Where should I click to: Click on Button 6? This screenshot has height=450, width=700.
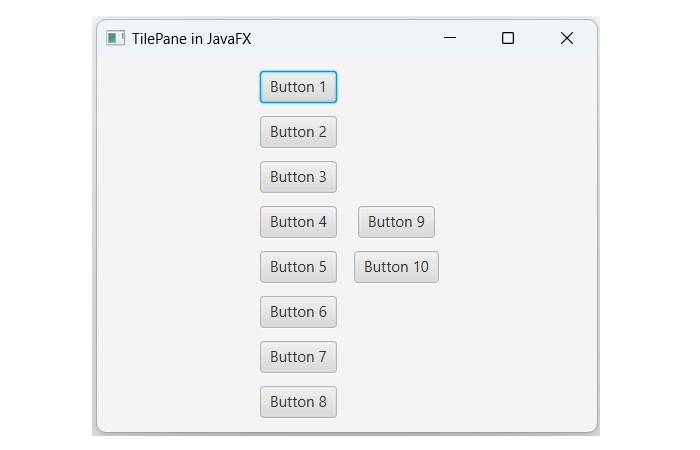coord(298,312)
